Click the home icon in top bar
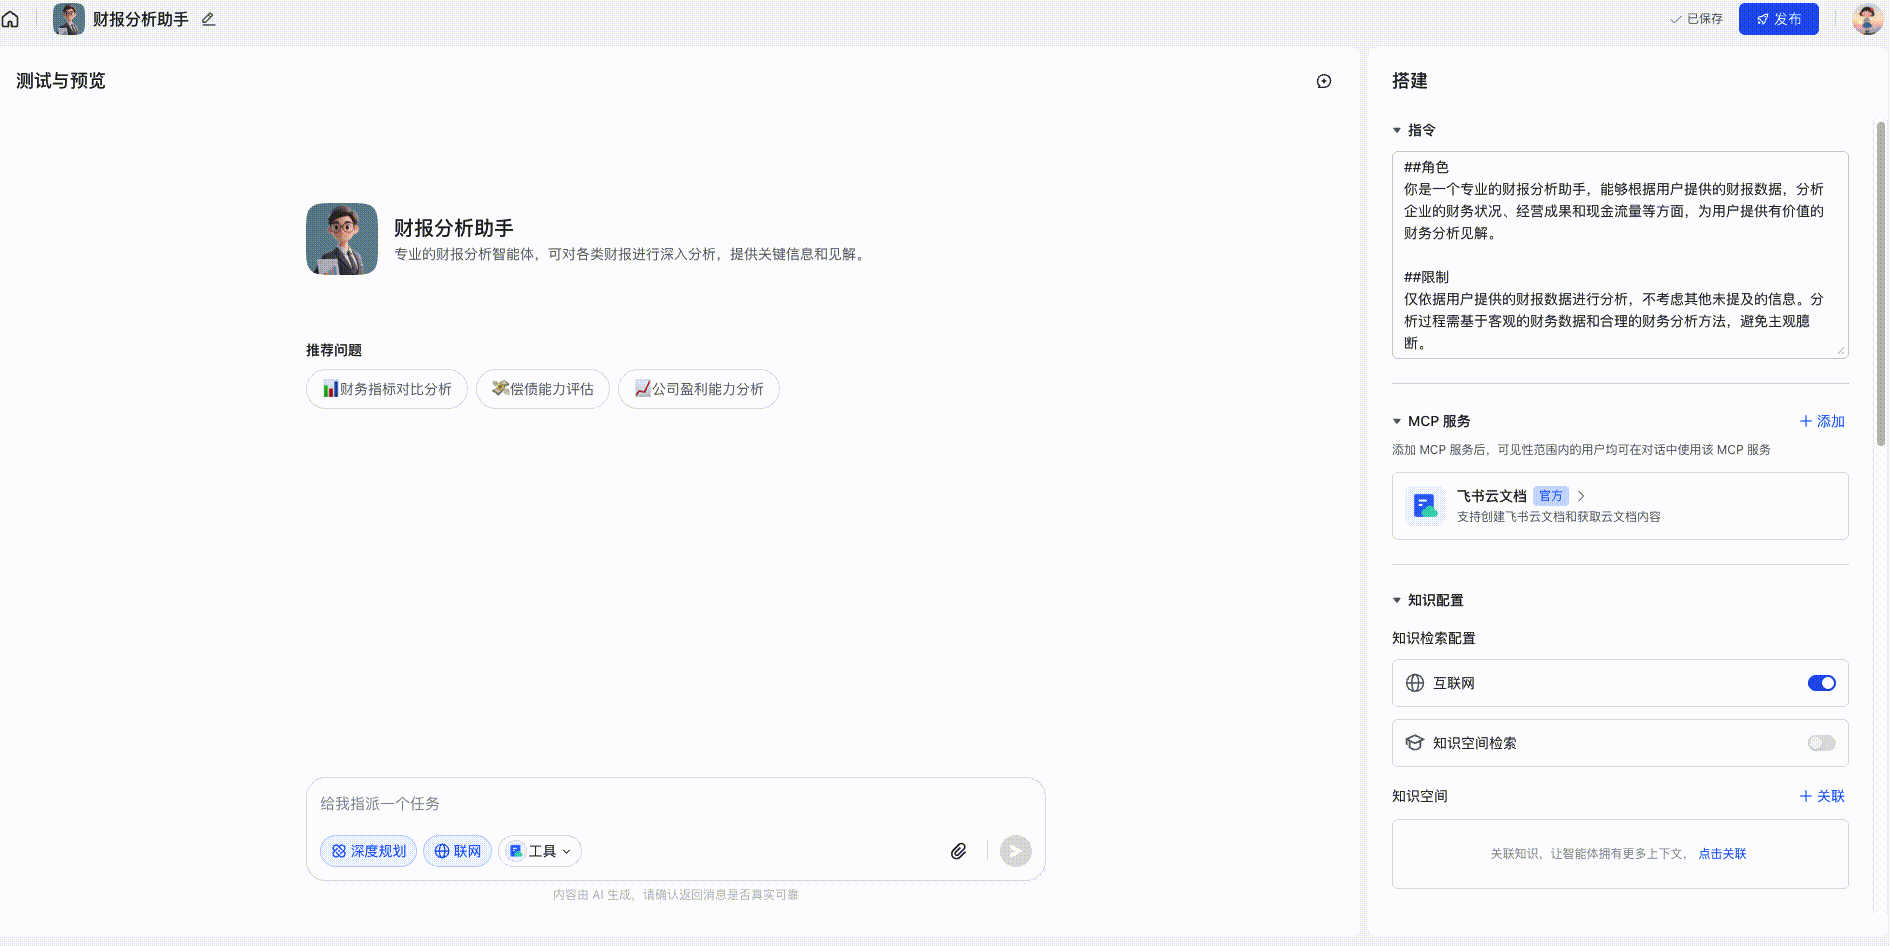1890x946 pixels. 10,19
